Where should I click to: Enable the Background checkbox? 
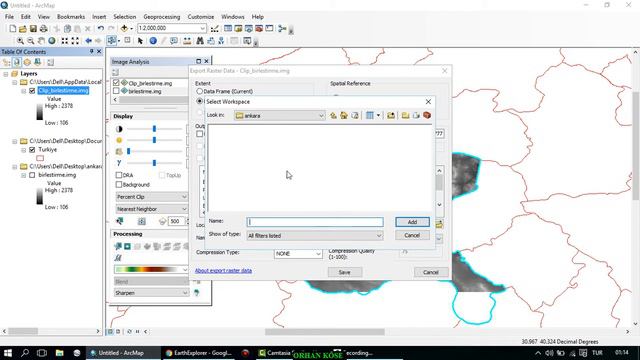119,184
